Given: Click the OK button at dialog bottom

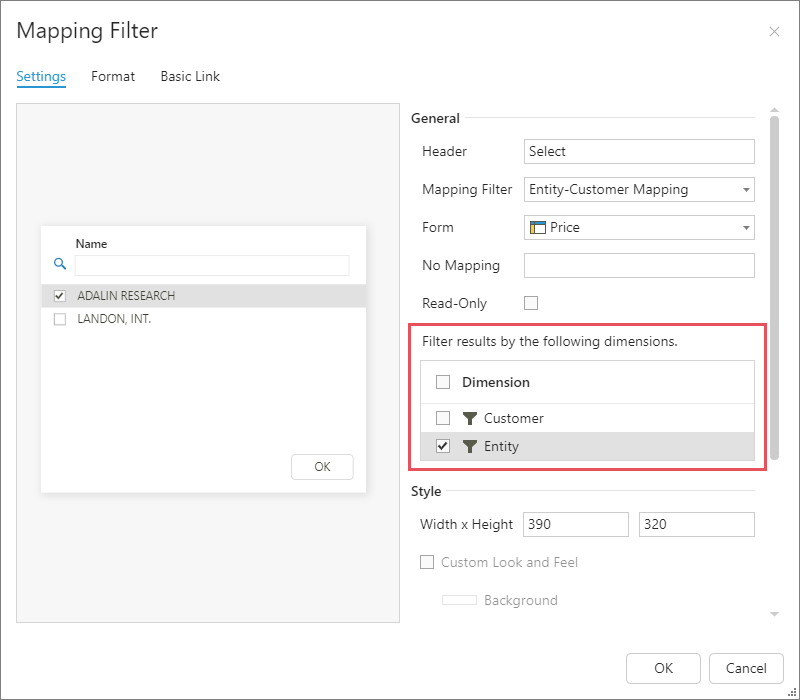Looking at the screenshot, I should [x=663, y=668].
